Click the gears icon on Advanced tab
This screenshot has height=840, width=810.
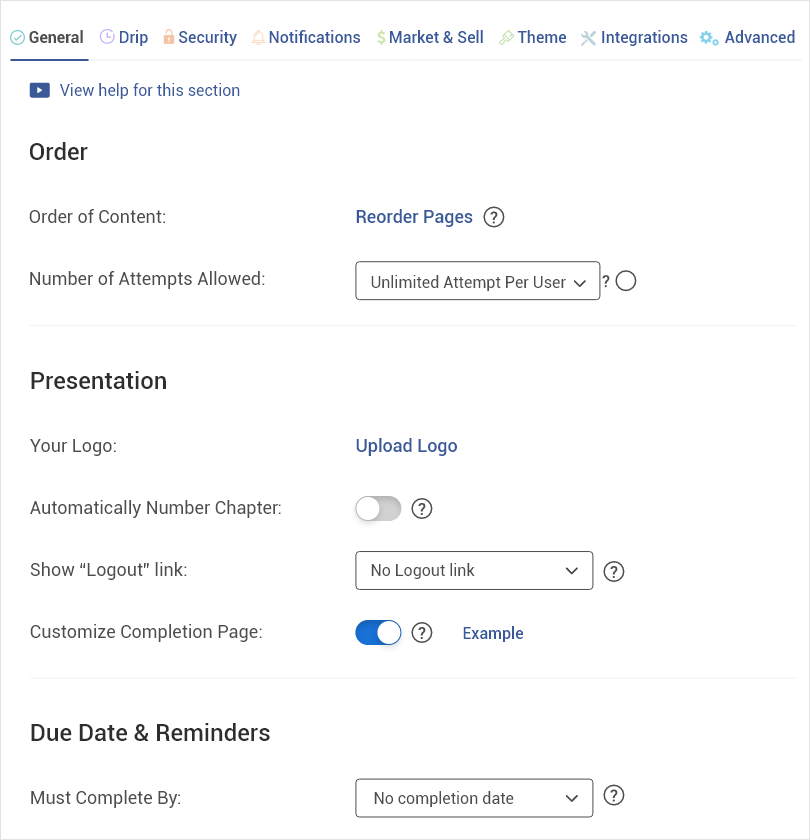click(x=709, y=38)
